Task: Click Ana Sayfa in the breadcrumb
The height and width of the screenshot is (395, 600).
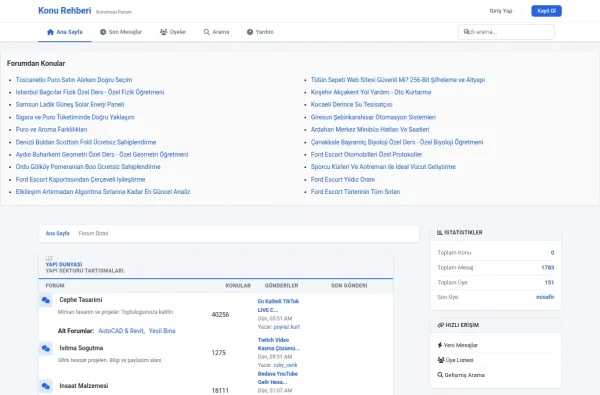Action: point(57,233)
